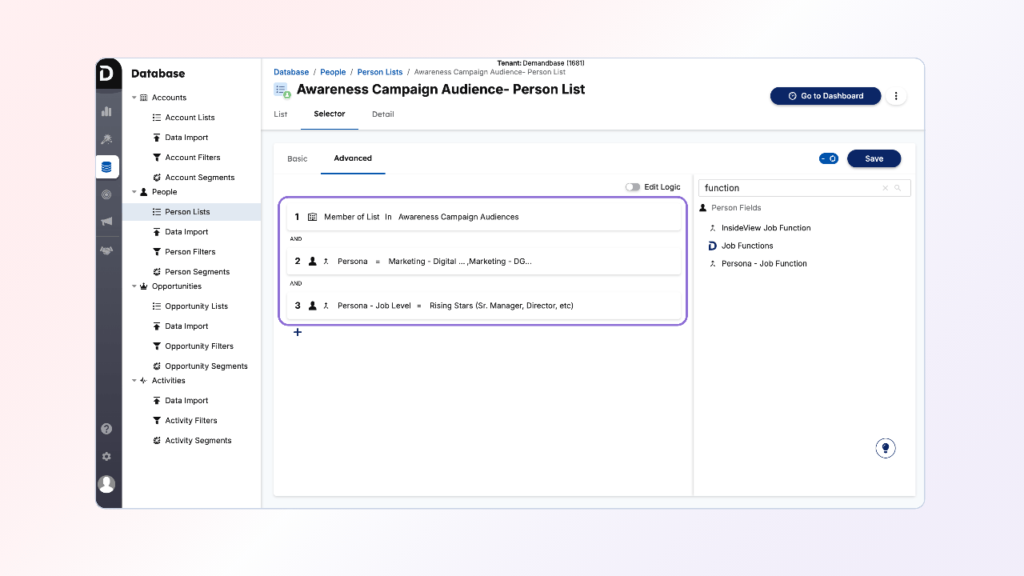The image size is (1024, 576).
Task: Open the analytics bar chart icon in sidebar
Action: [107, 111]
